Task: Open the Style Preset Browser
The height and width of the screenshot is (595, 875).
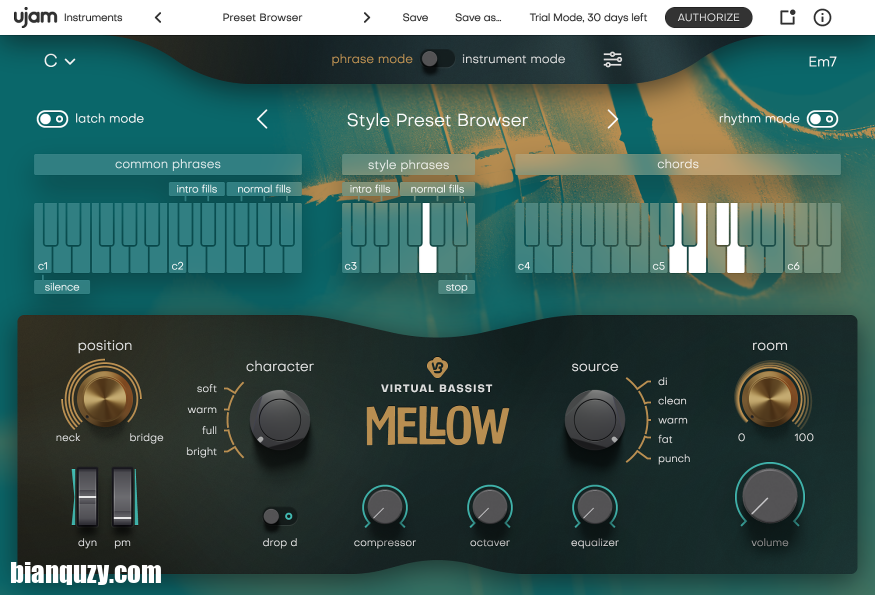Action: 437,120
